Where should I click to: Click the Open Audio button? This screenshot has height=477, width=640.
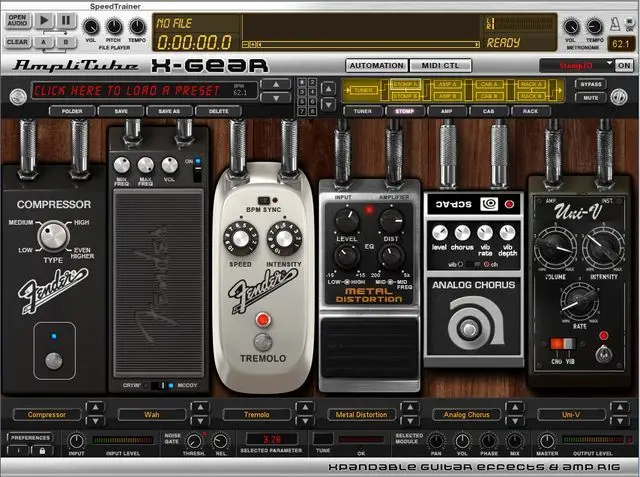[x=18, y=20]
